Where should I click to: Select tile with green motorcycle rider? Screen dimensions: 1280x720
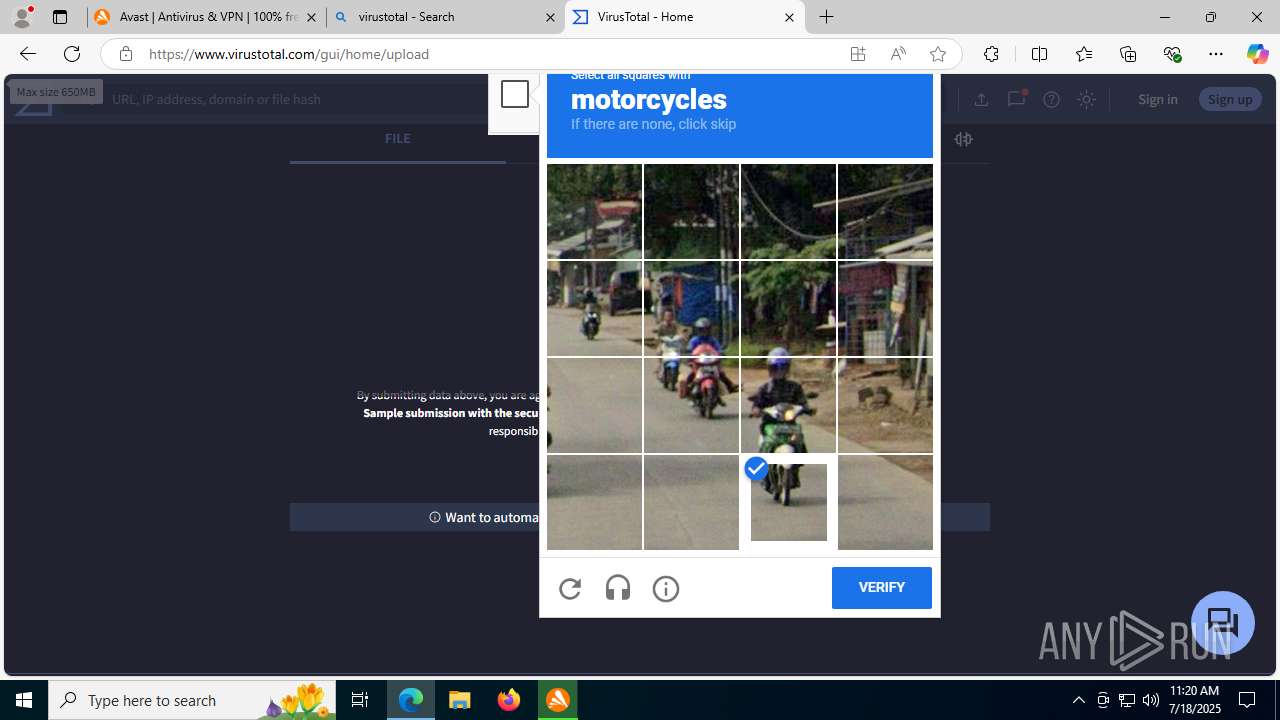(788, 406)
